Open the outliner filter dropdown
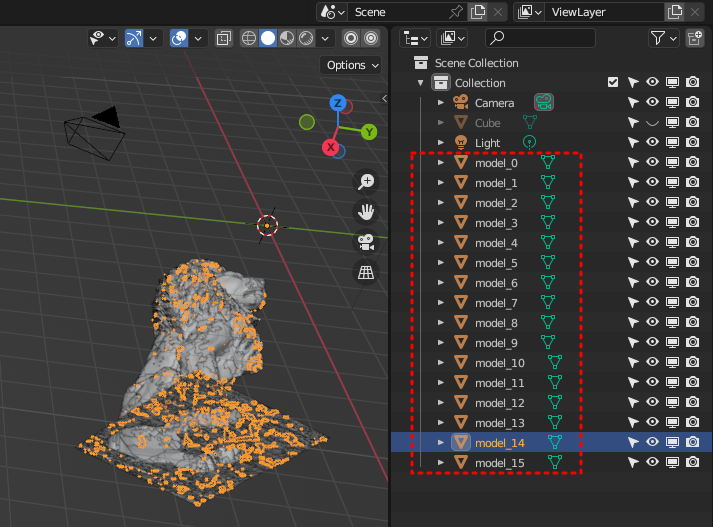Screen dimensions: 713x527 [663, 38]
